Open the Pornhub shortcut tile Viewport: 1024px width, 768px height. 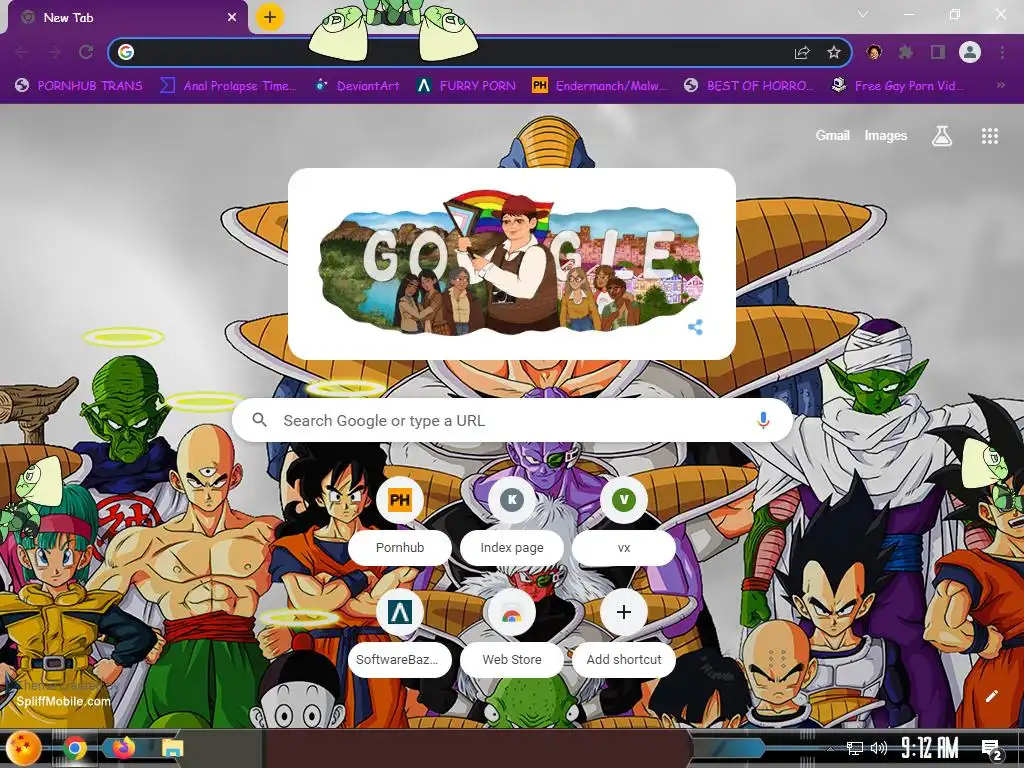pyautogui.click(x=400, y=520)
